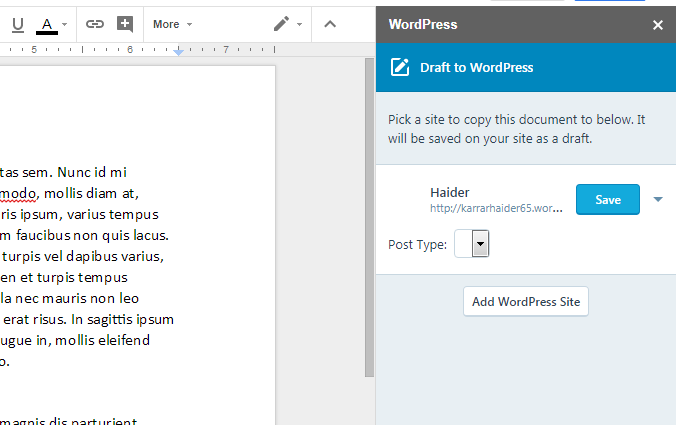Click the Draft to WordPress edit icon
The image size is (676, 425).
click(400, 67)
